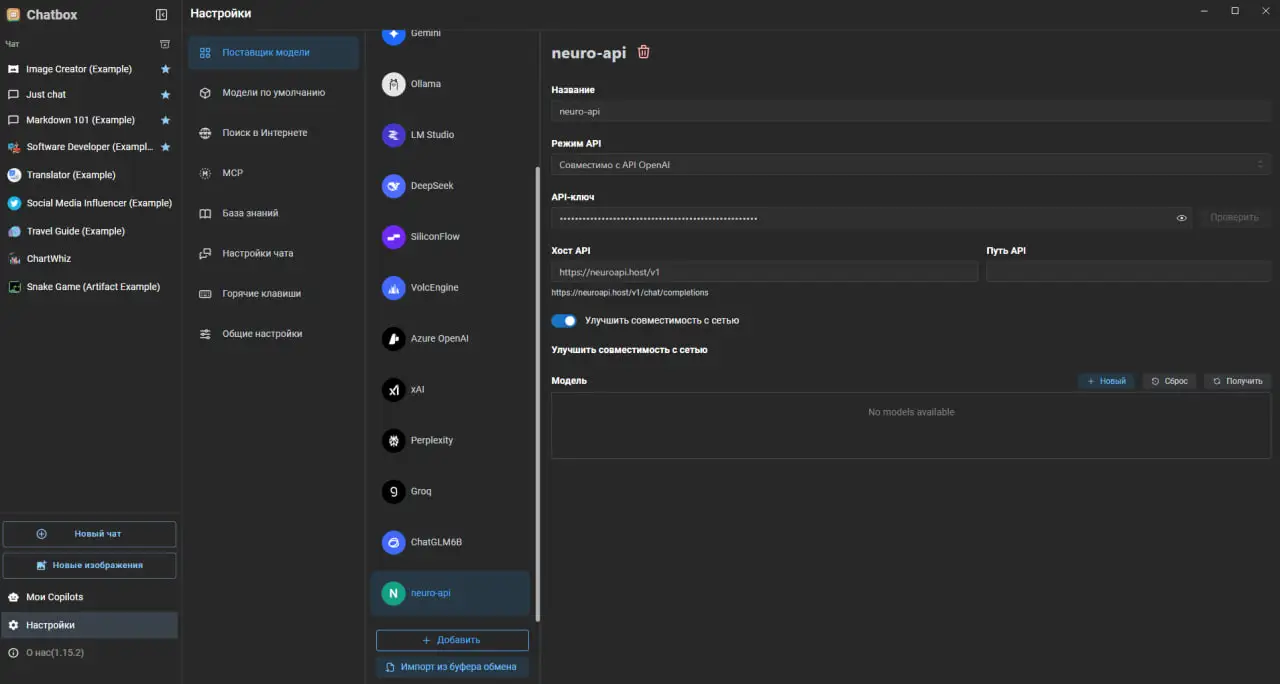
Task: Open the Ollama provider entry
Action: (x=425, y=84)
